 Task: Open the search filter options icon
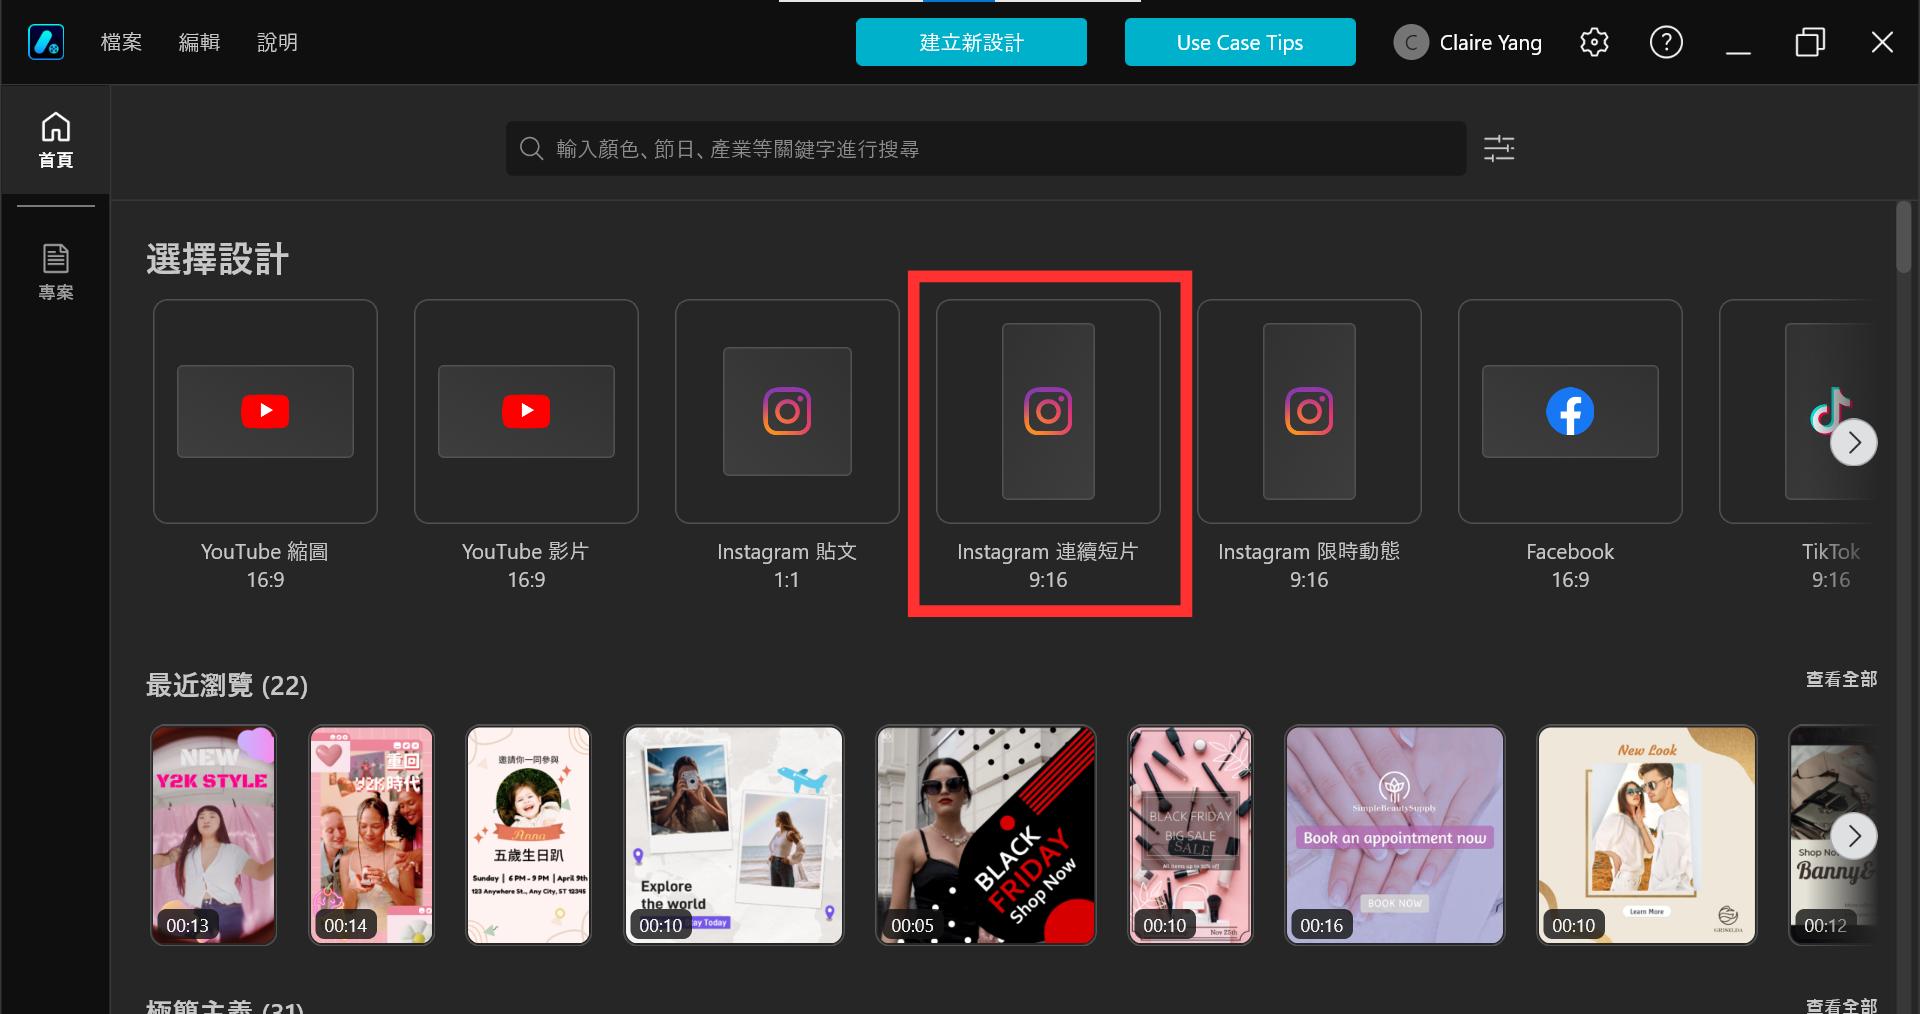(1499, 148)
